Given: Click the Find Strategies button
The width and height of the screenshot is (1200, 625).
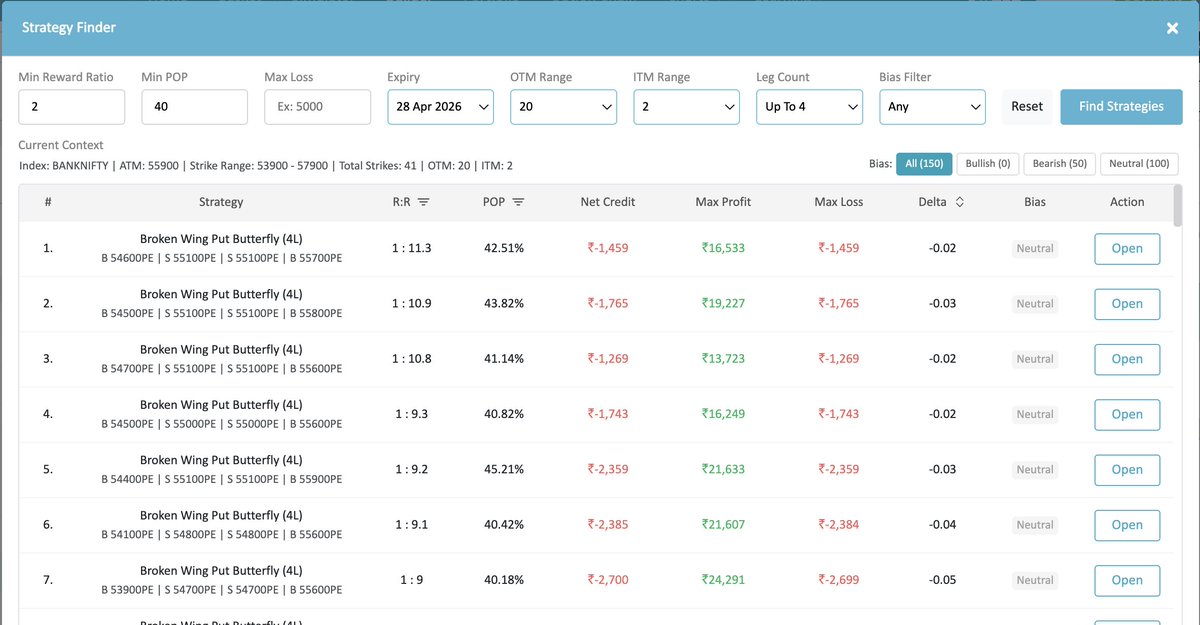Looking at the screenshot, I should [1121, 107].
